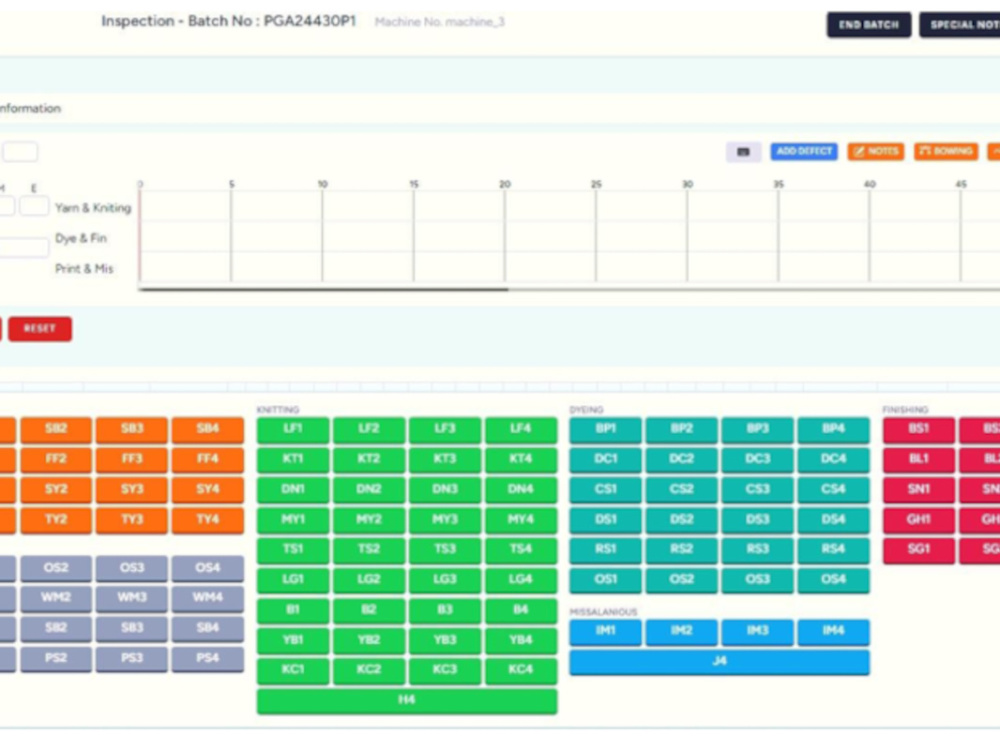Click the timeline horizontal scrollbar
This screenshot has width=1000, height=750.
[x=324, y=289]
